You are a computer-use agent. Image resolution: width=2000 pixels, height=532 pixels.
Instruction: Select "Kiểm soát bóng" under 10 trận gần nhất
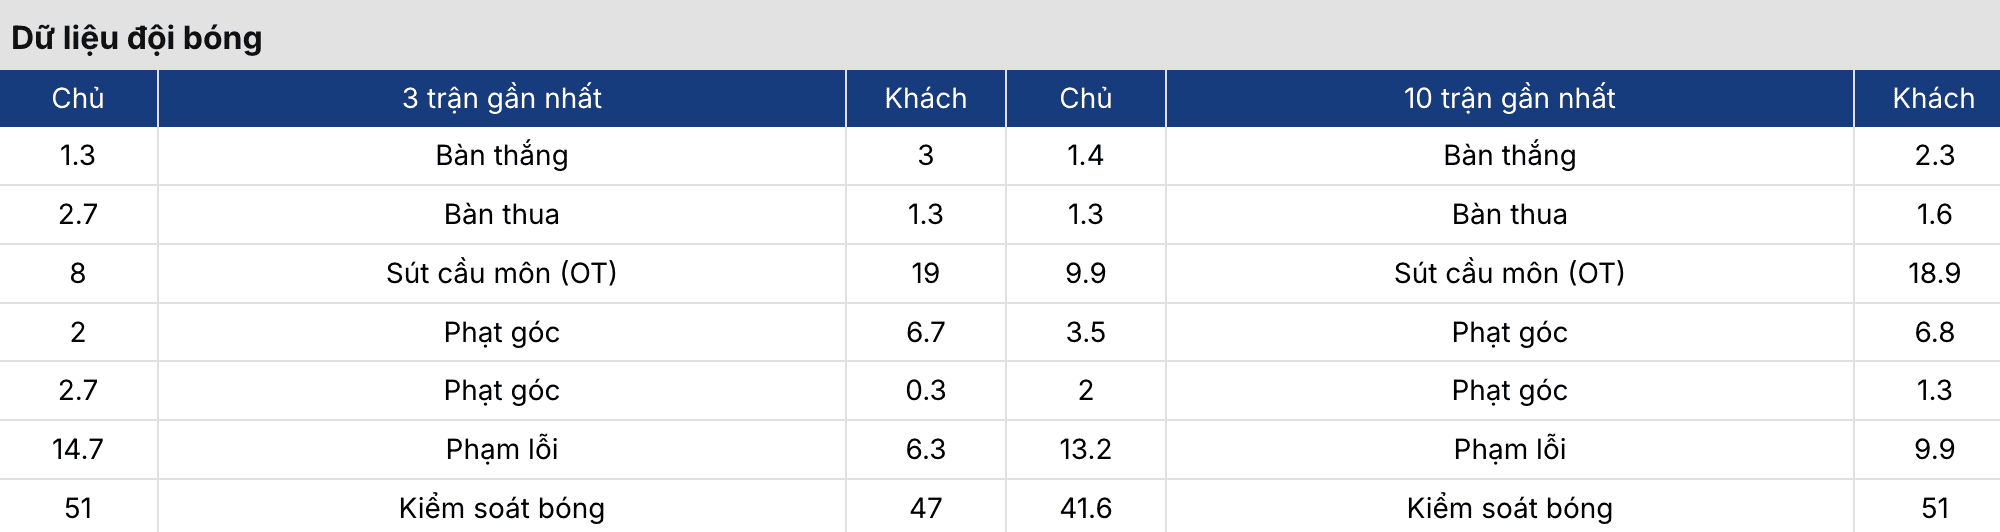point(1509,508)
